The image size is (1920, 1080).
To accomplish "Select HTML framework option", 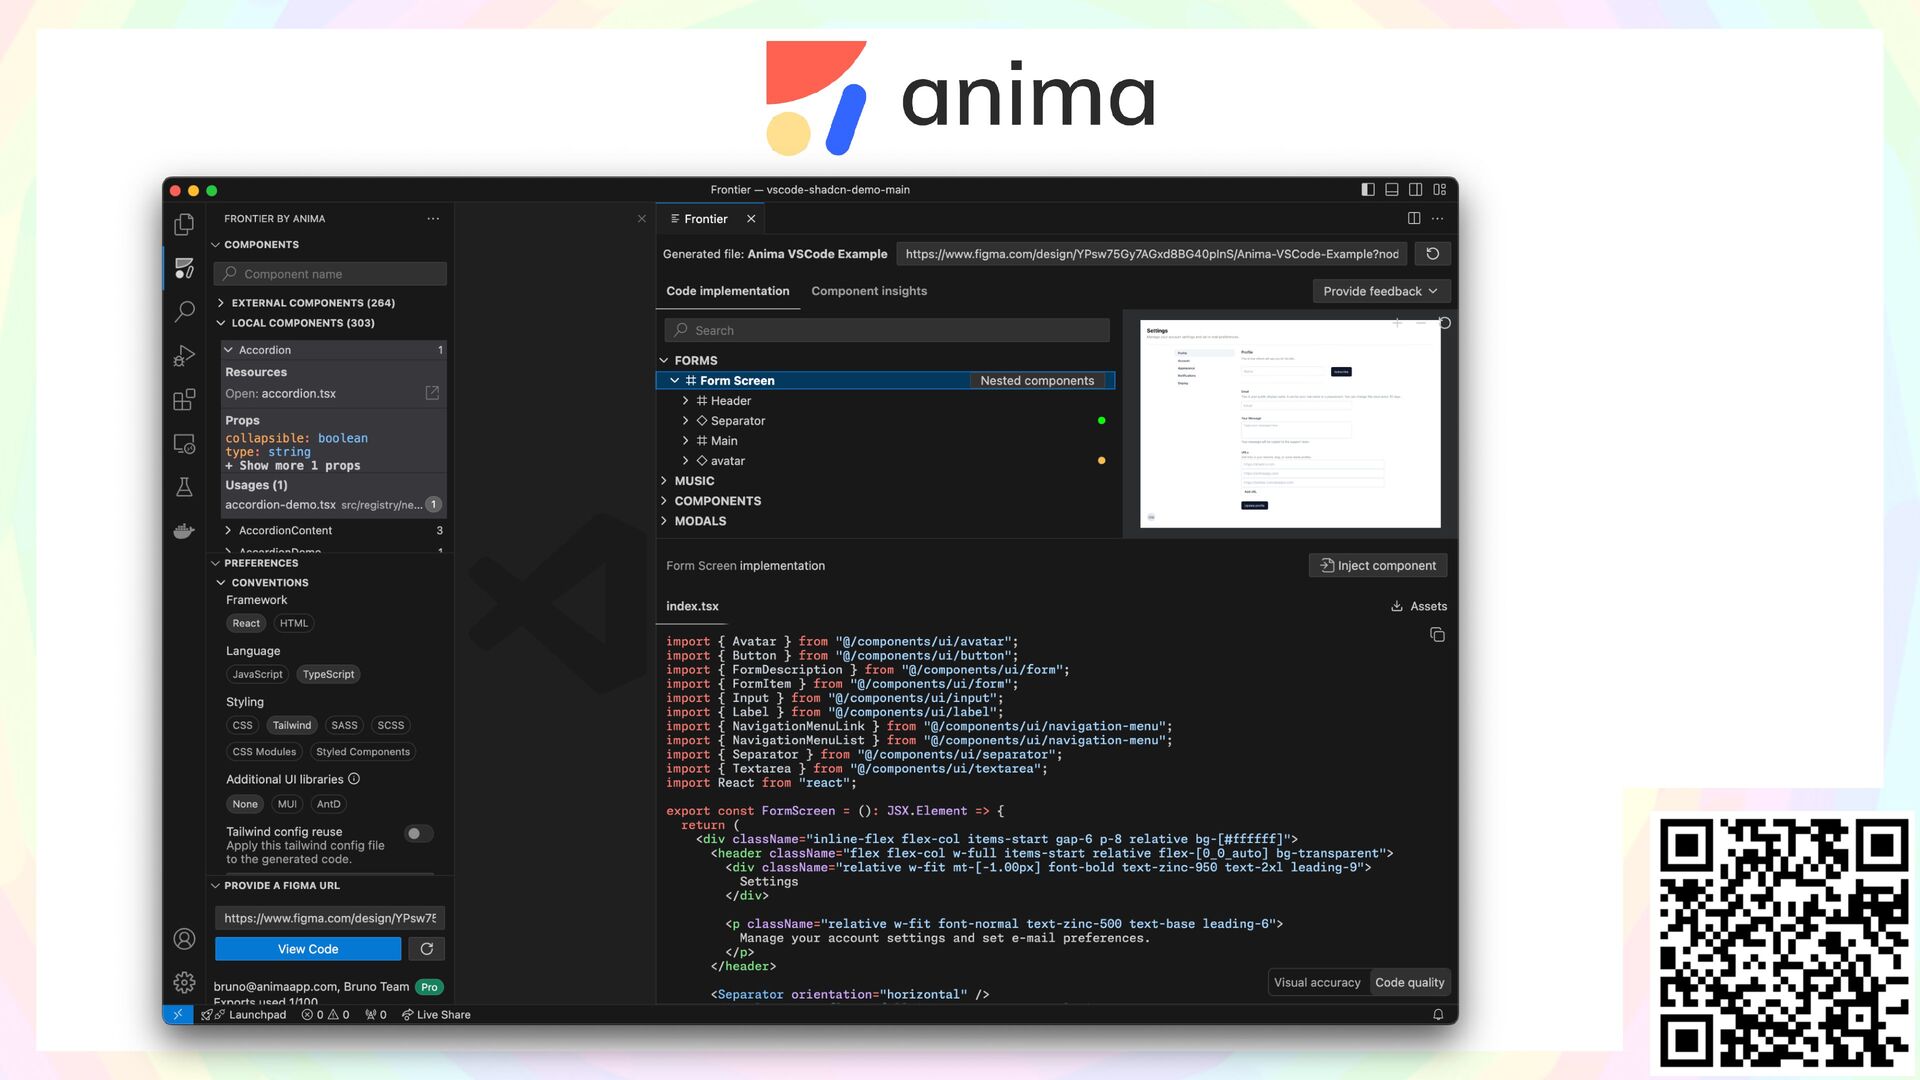I will click(294, 623).
